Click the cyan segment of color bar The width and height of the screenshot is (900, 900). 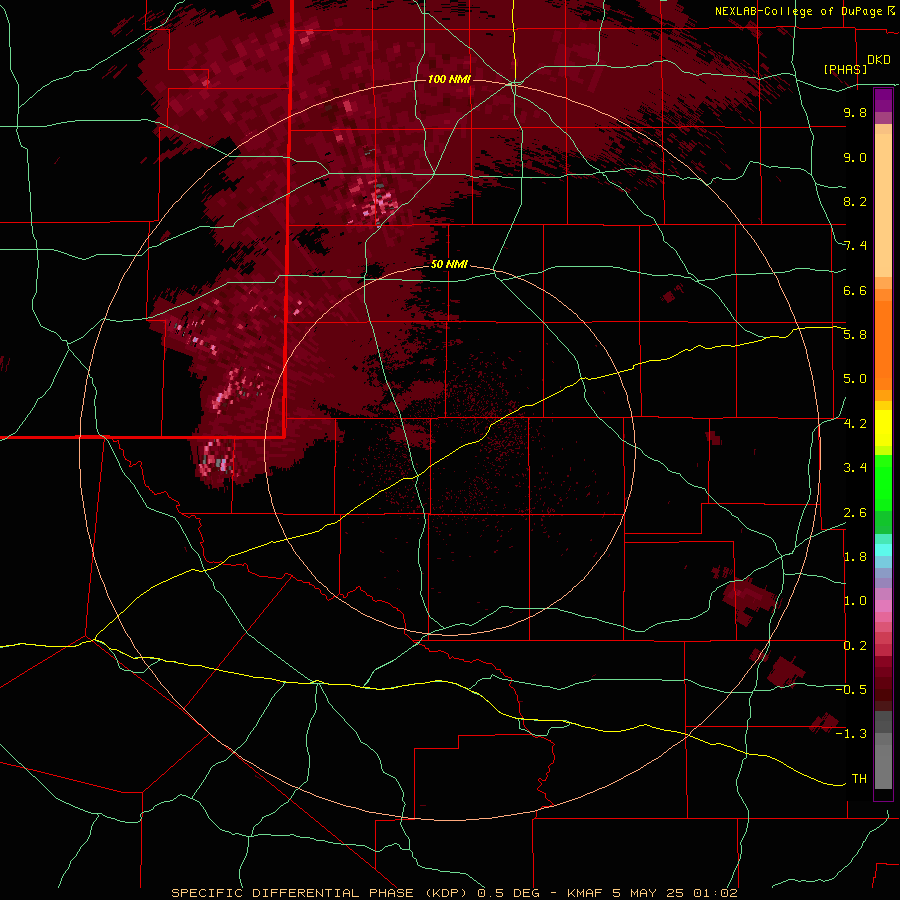(883, 550)
